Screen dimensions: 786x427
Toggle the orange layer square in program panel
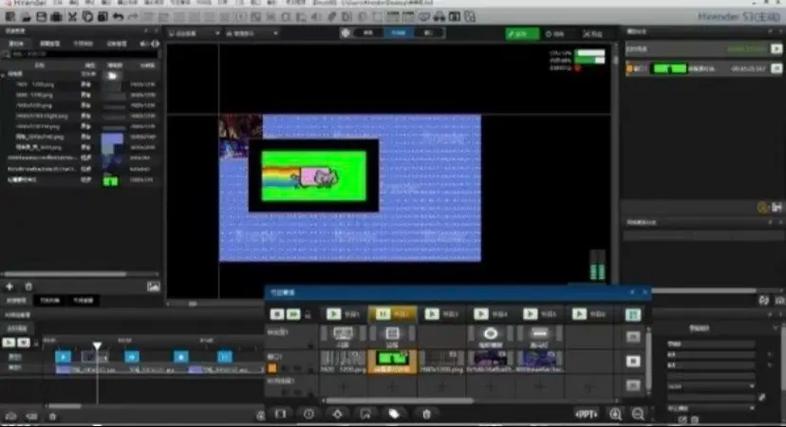point(272,368)
